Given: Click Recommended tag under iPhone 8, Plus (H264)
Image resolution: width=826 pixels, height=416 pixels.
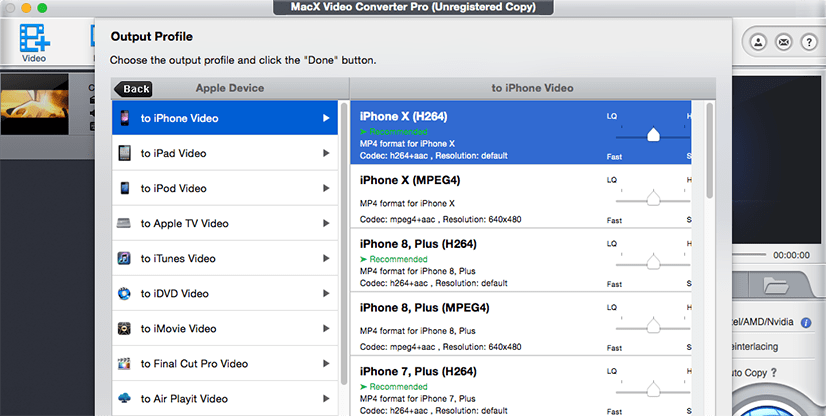Looking at the screenshot, I should [394, 259].
